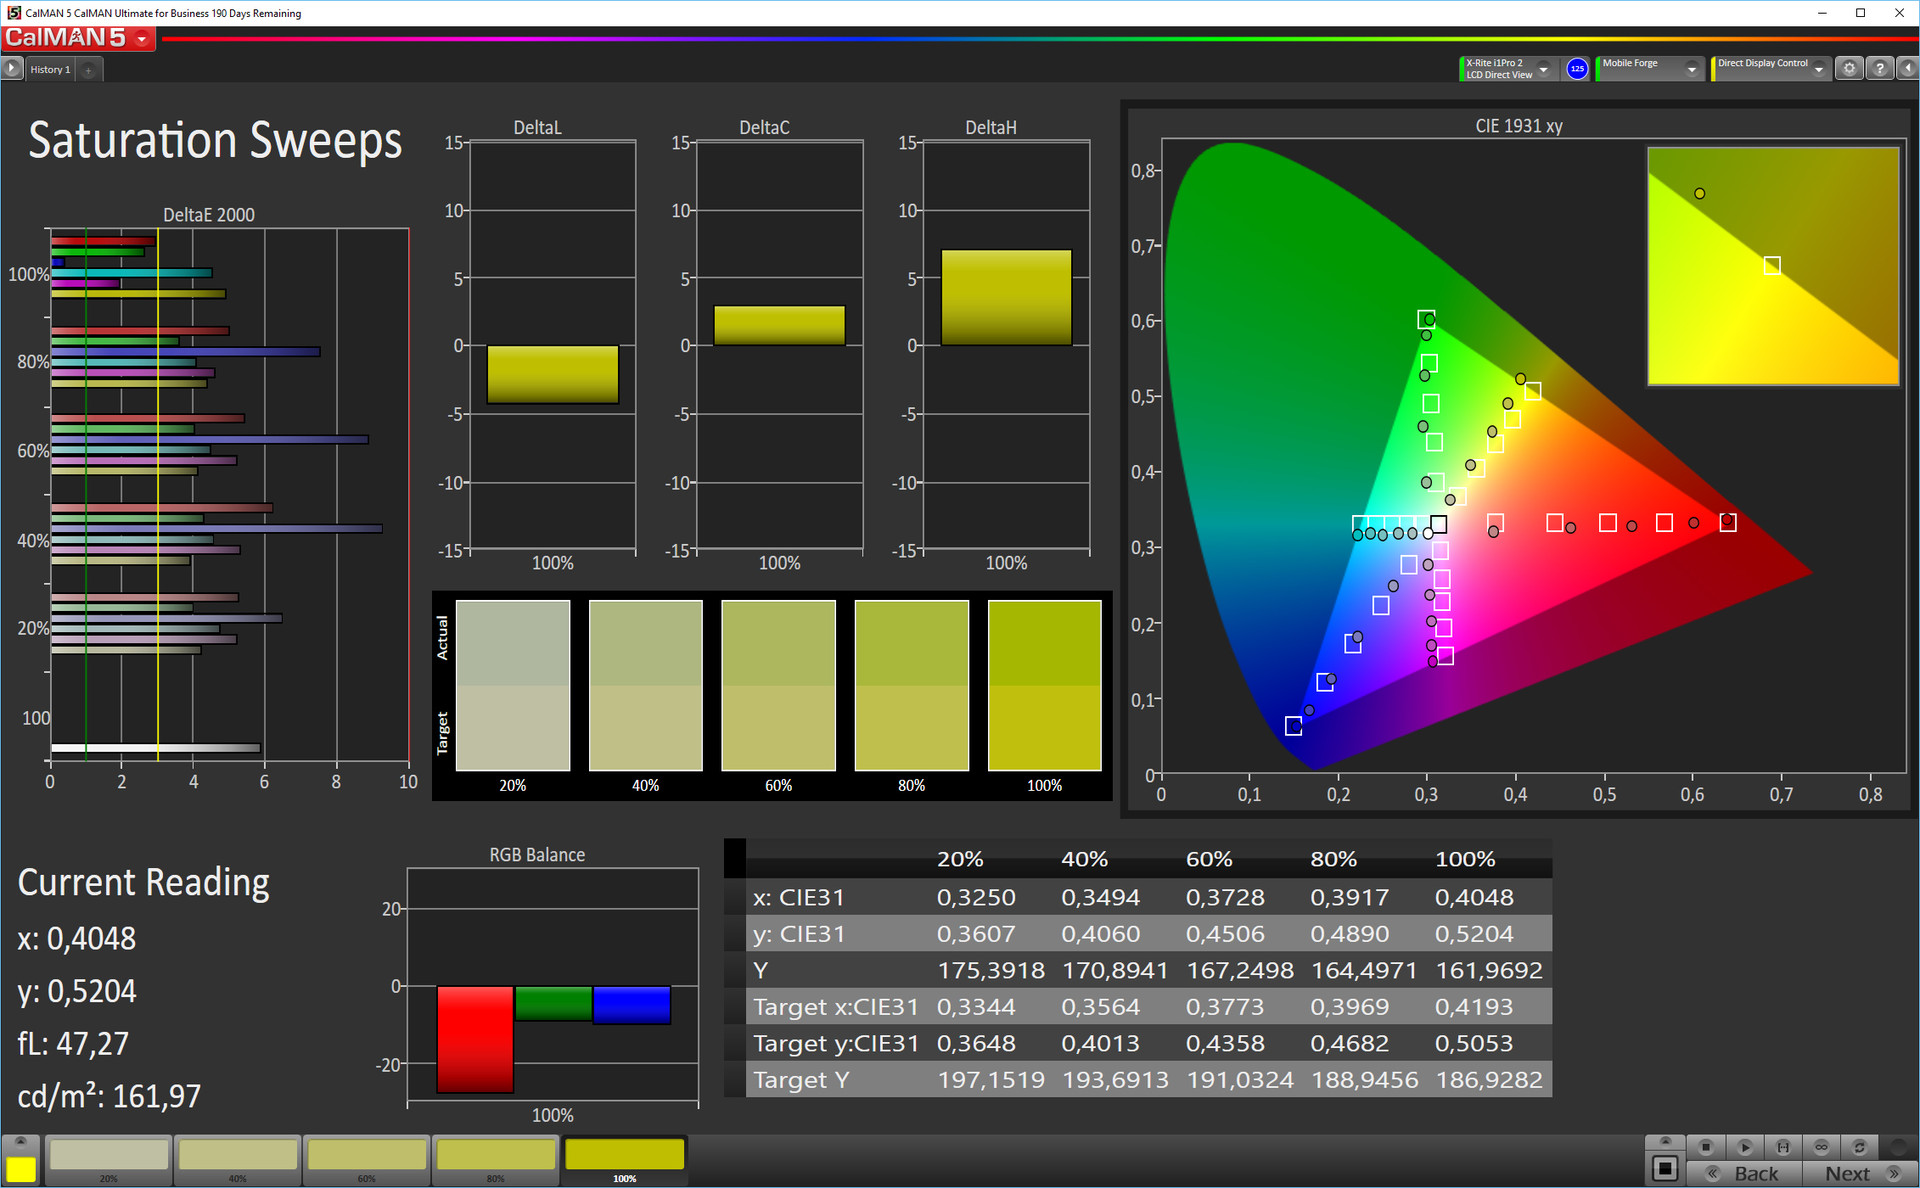This screenshot has width=1920, height=1188.
Task: Click the stop measurement button
Action: pyautogui.click(x=1706, y=1146)
